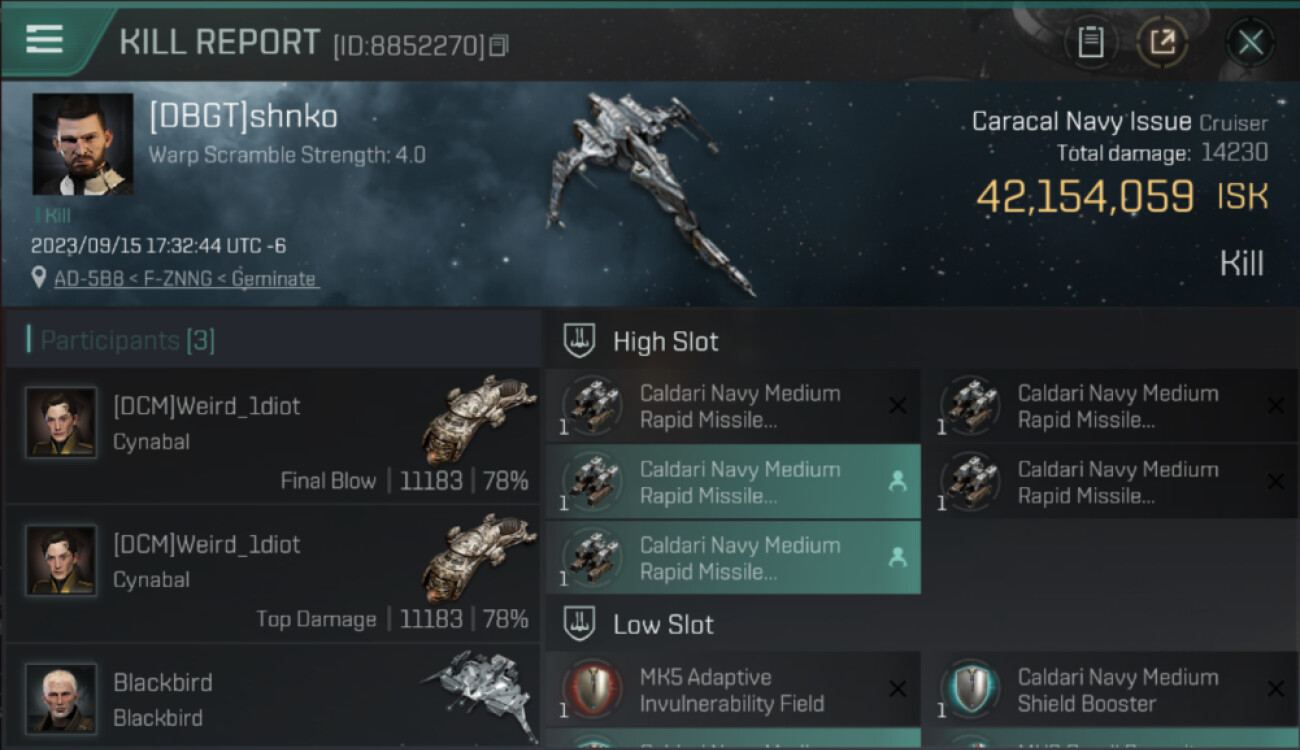Open shnko's pilot portrait
Screen dimensions: 1300x750
82,144
